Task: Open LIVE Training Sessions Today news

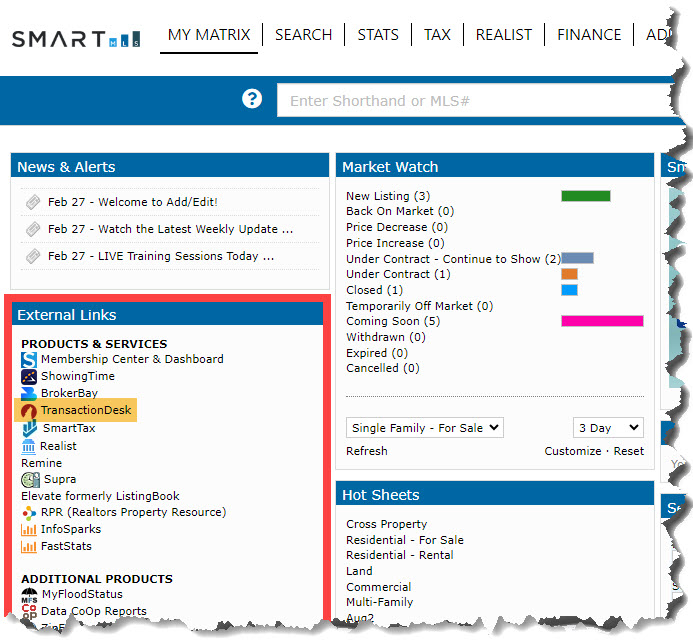Action: coord(161,256)
